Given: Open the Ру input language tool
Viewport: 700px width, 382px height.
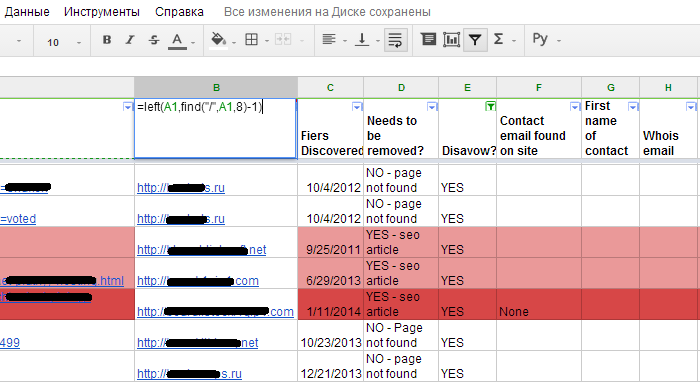Looking at the screenshot, I should [x=540, y=39].
